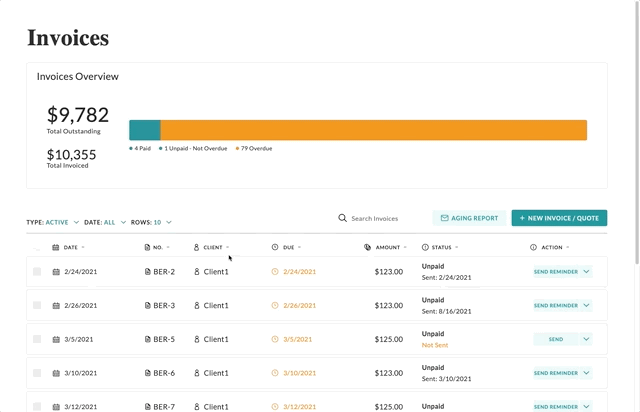Click the document icon beside BER-7
640x412 pixels.
[148, 407]
